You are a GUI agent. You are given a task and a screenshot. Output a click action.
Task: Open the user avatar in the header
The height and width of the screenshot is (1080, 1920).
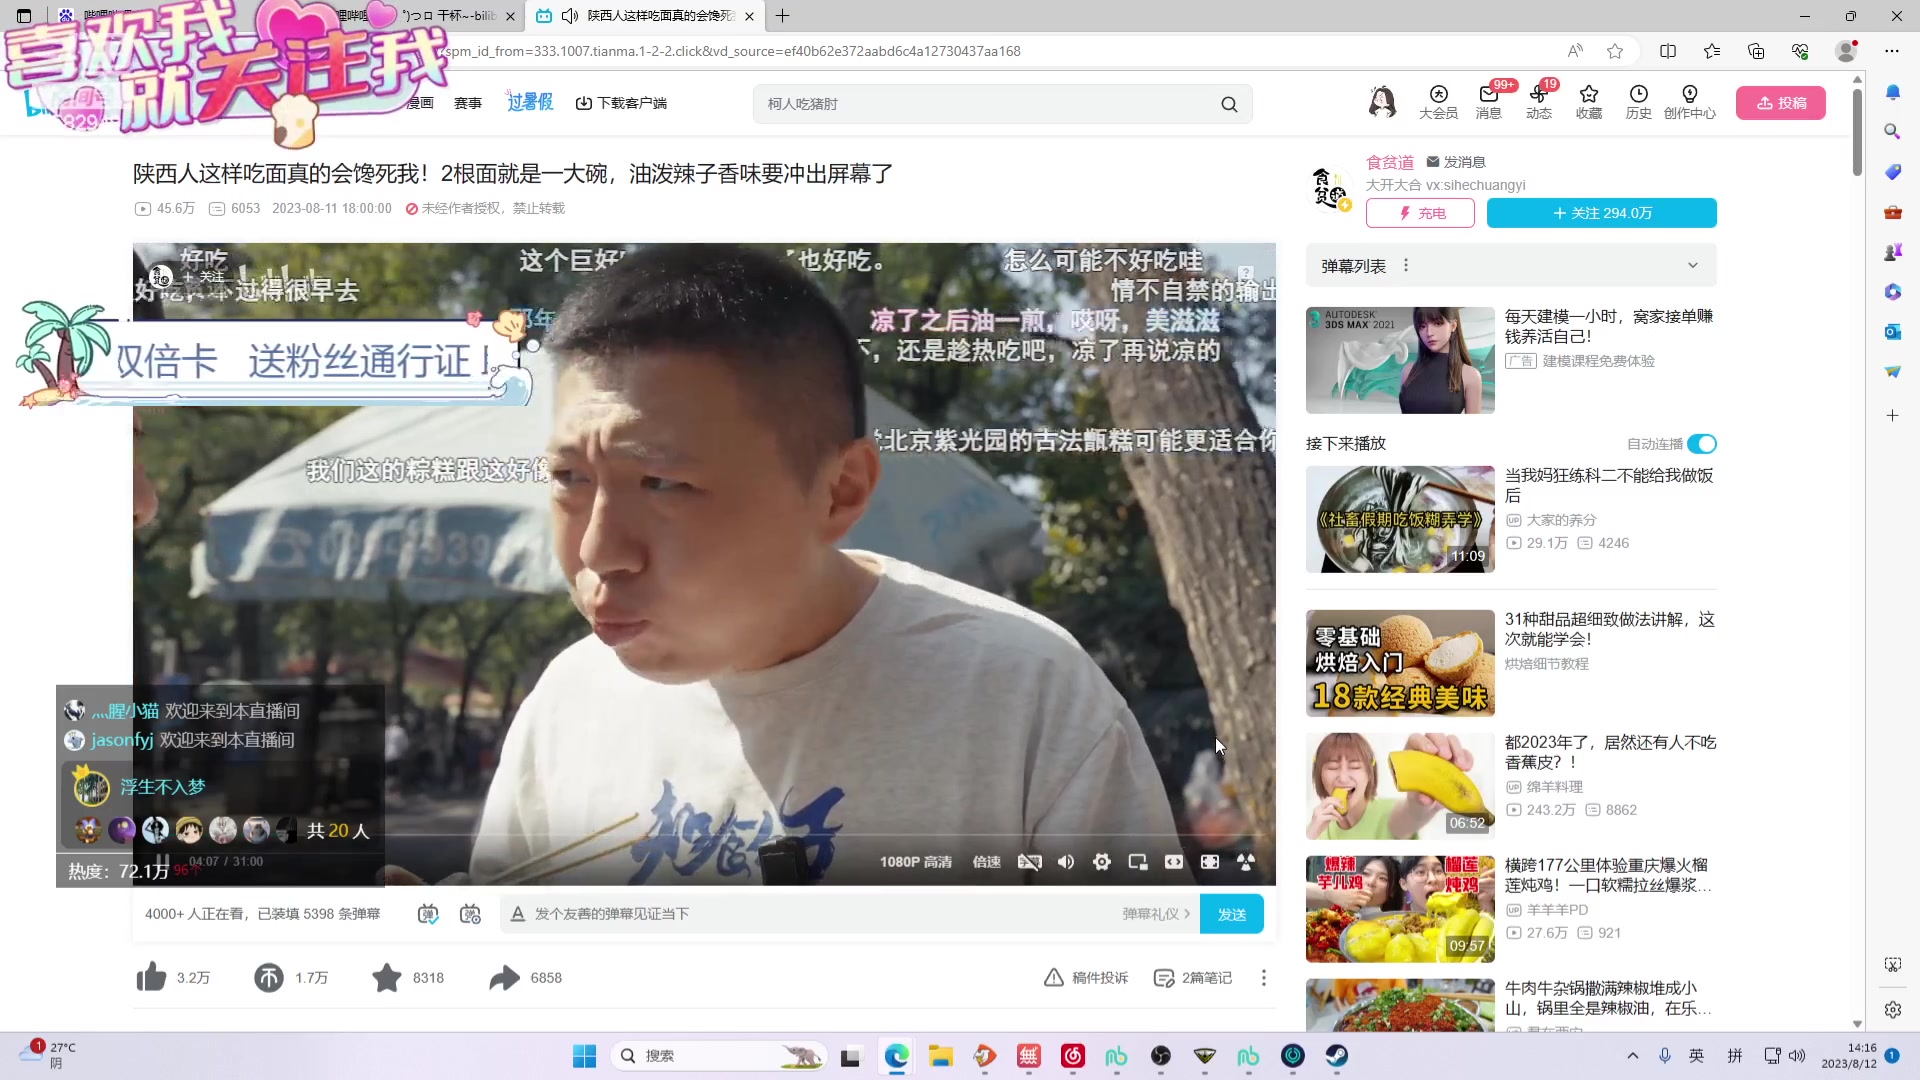click(x=1382, y=102)
